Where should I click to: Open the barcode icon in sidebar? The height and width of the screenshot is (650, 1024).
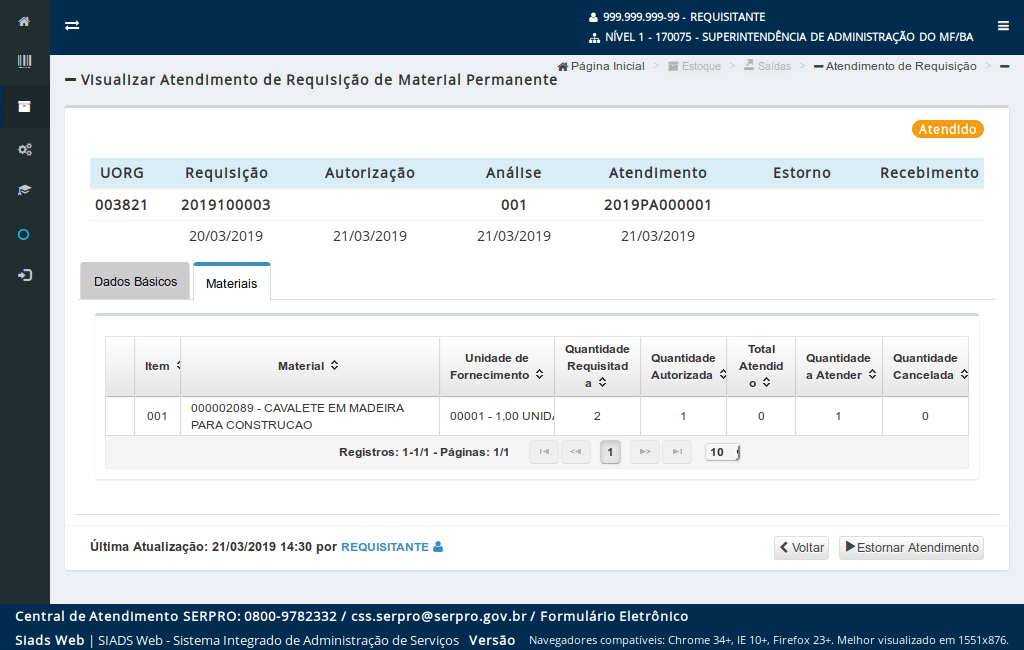click(24, 61)
